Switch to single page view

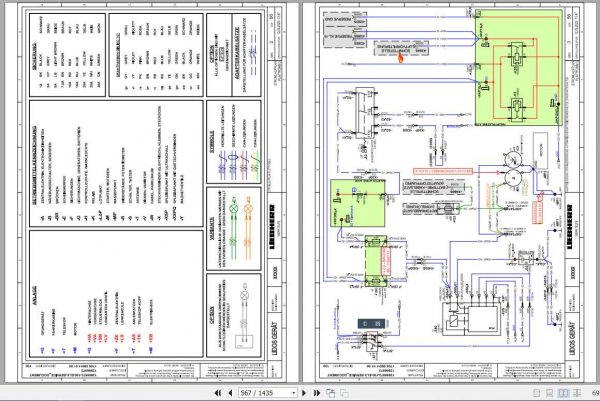pos(536,393)
